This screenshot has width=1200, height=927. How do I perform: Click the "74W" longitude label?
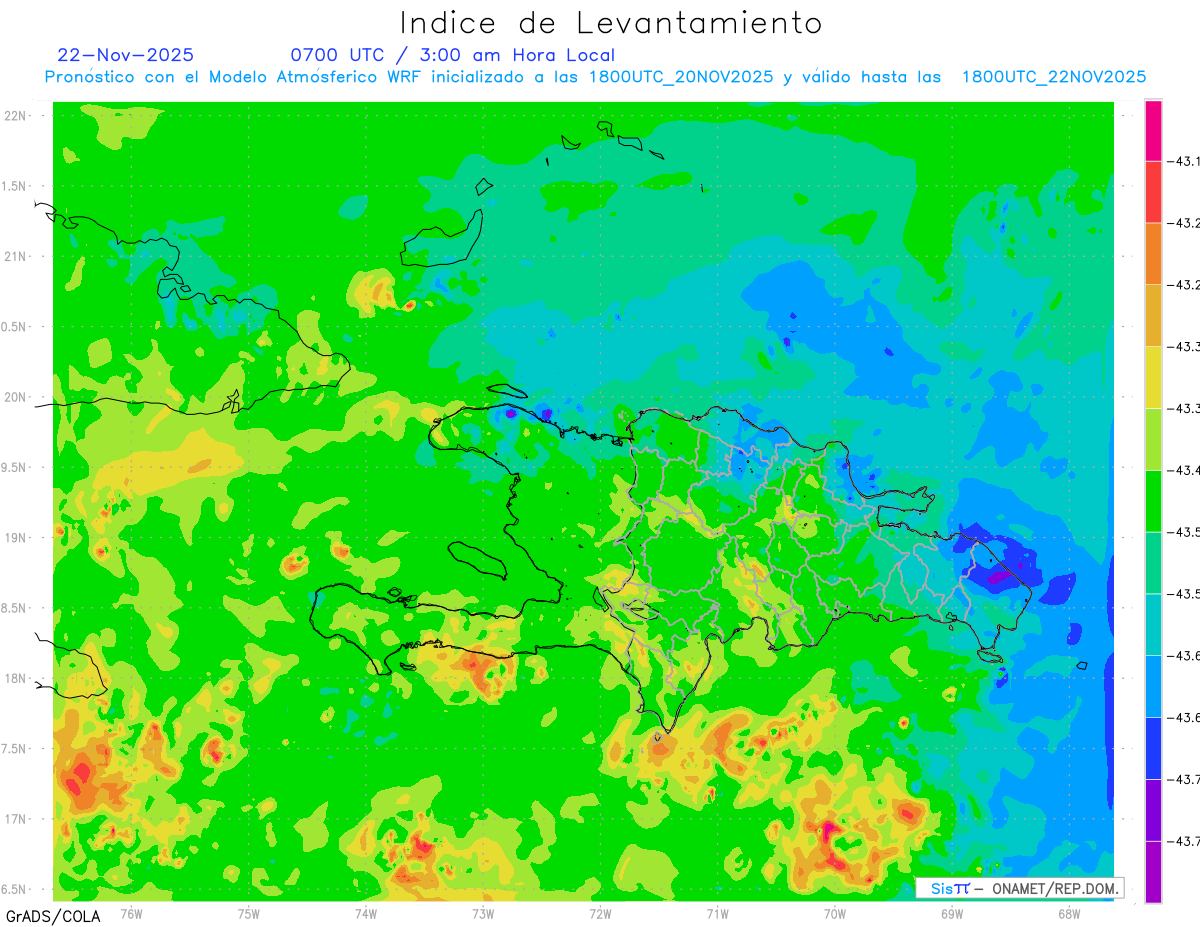366,913
